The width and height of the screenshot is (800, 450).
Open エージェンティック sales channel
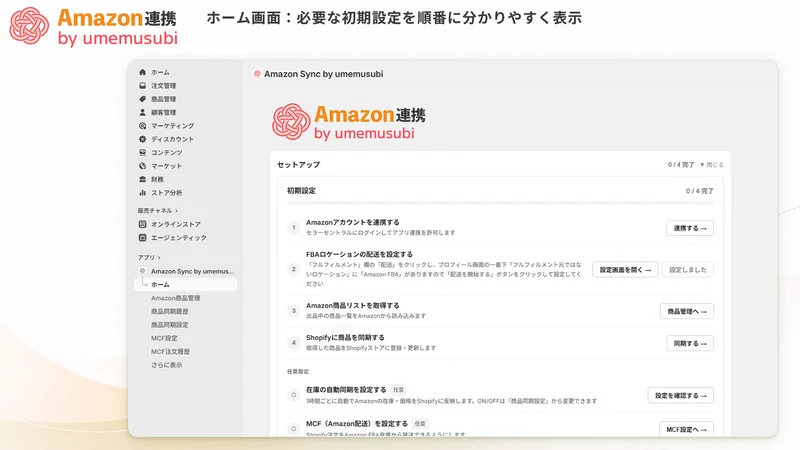tap(179, 237)
